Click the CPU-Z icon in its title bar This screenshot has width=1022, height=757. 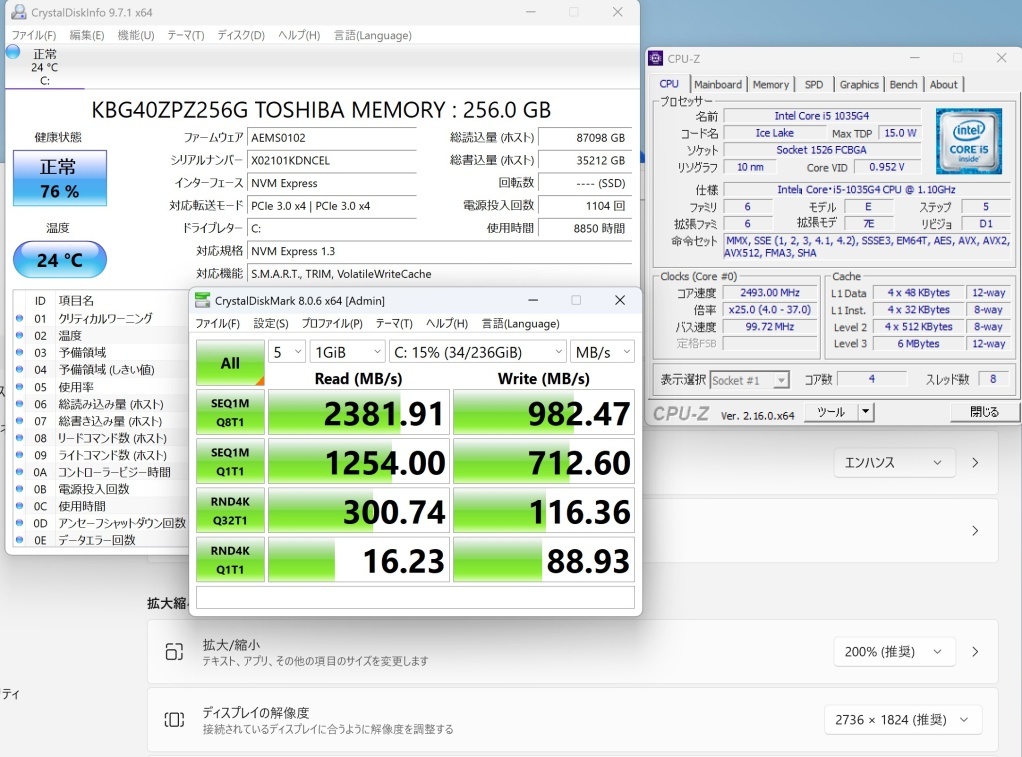point(655,58)
